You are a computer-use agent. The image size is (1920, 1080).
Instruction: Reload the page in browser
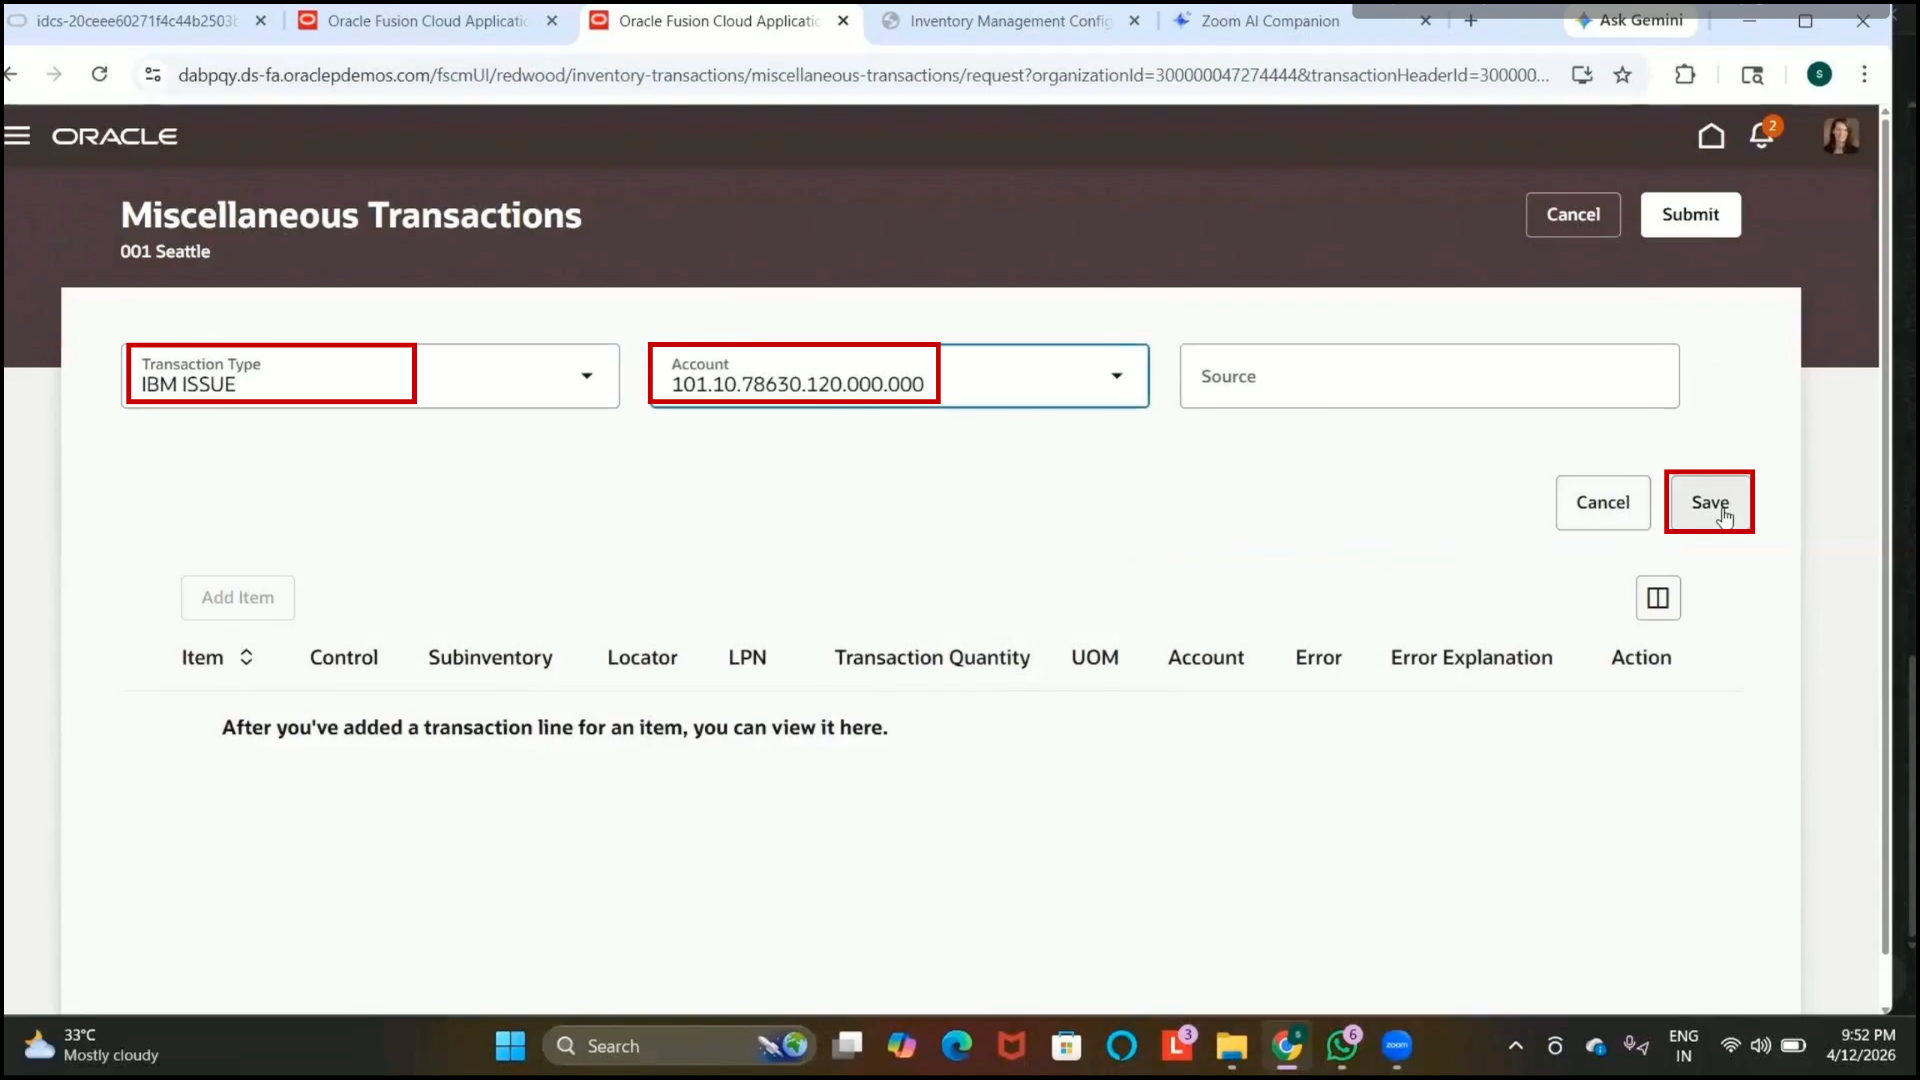click(99, 74)
